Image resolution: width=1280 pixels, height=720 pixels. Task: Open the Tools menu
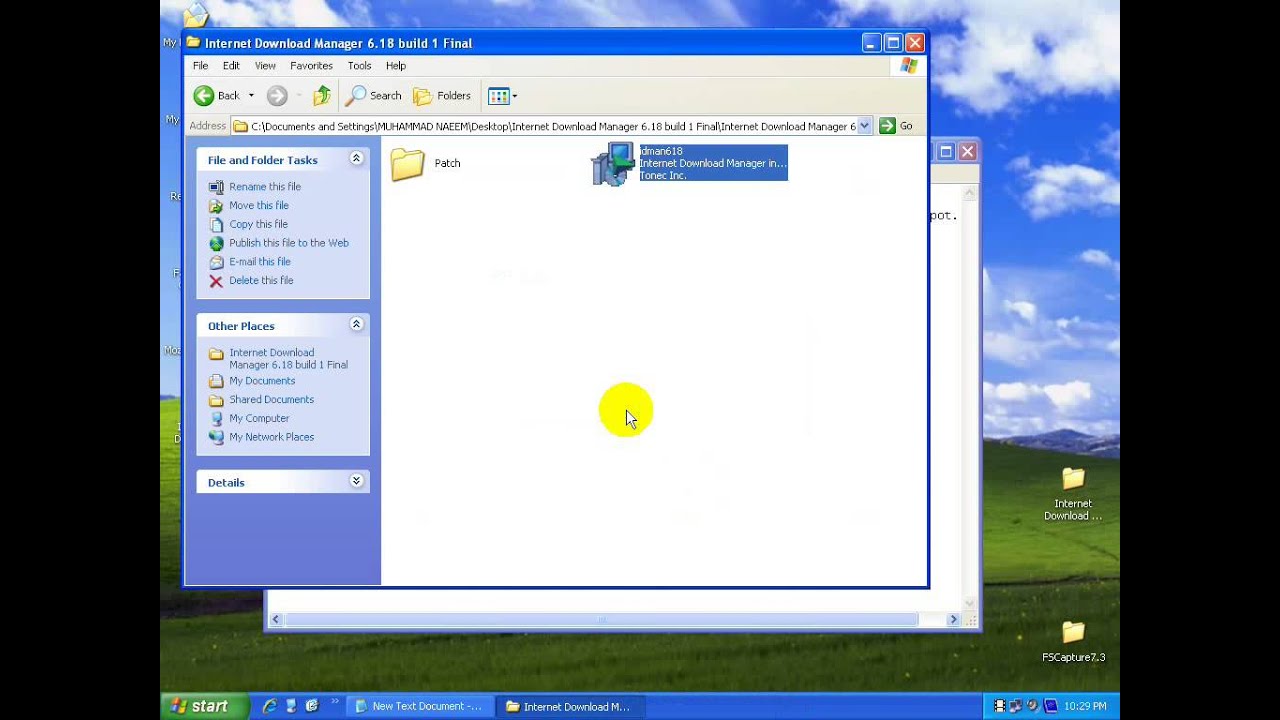359,66
